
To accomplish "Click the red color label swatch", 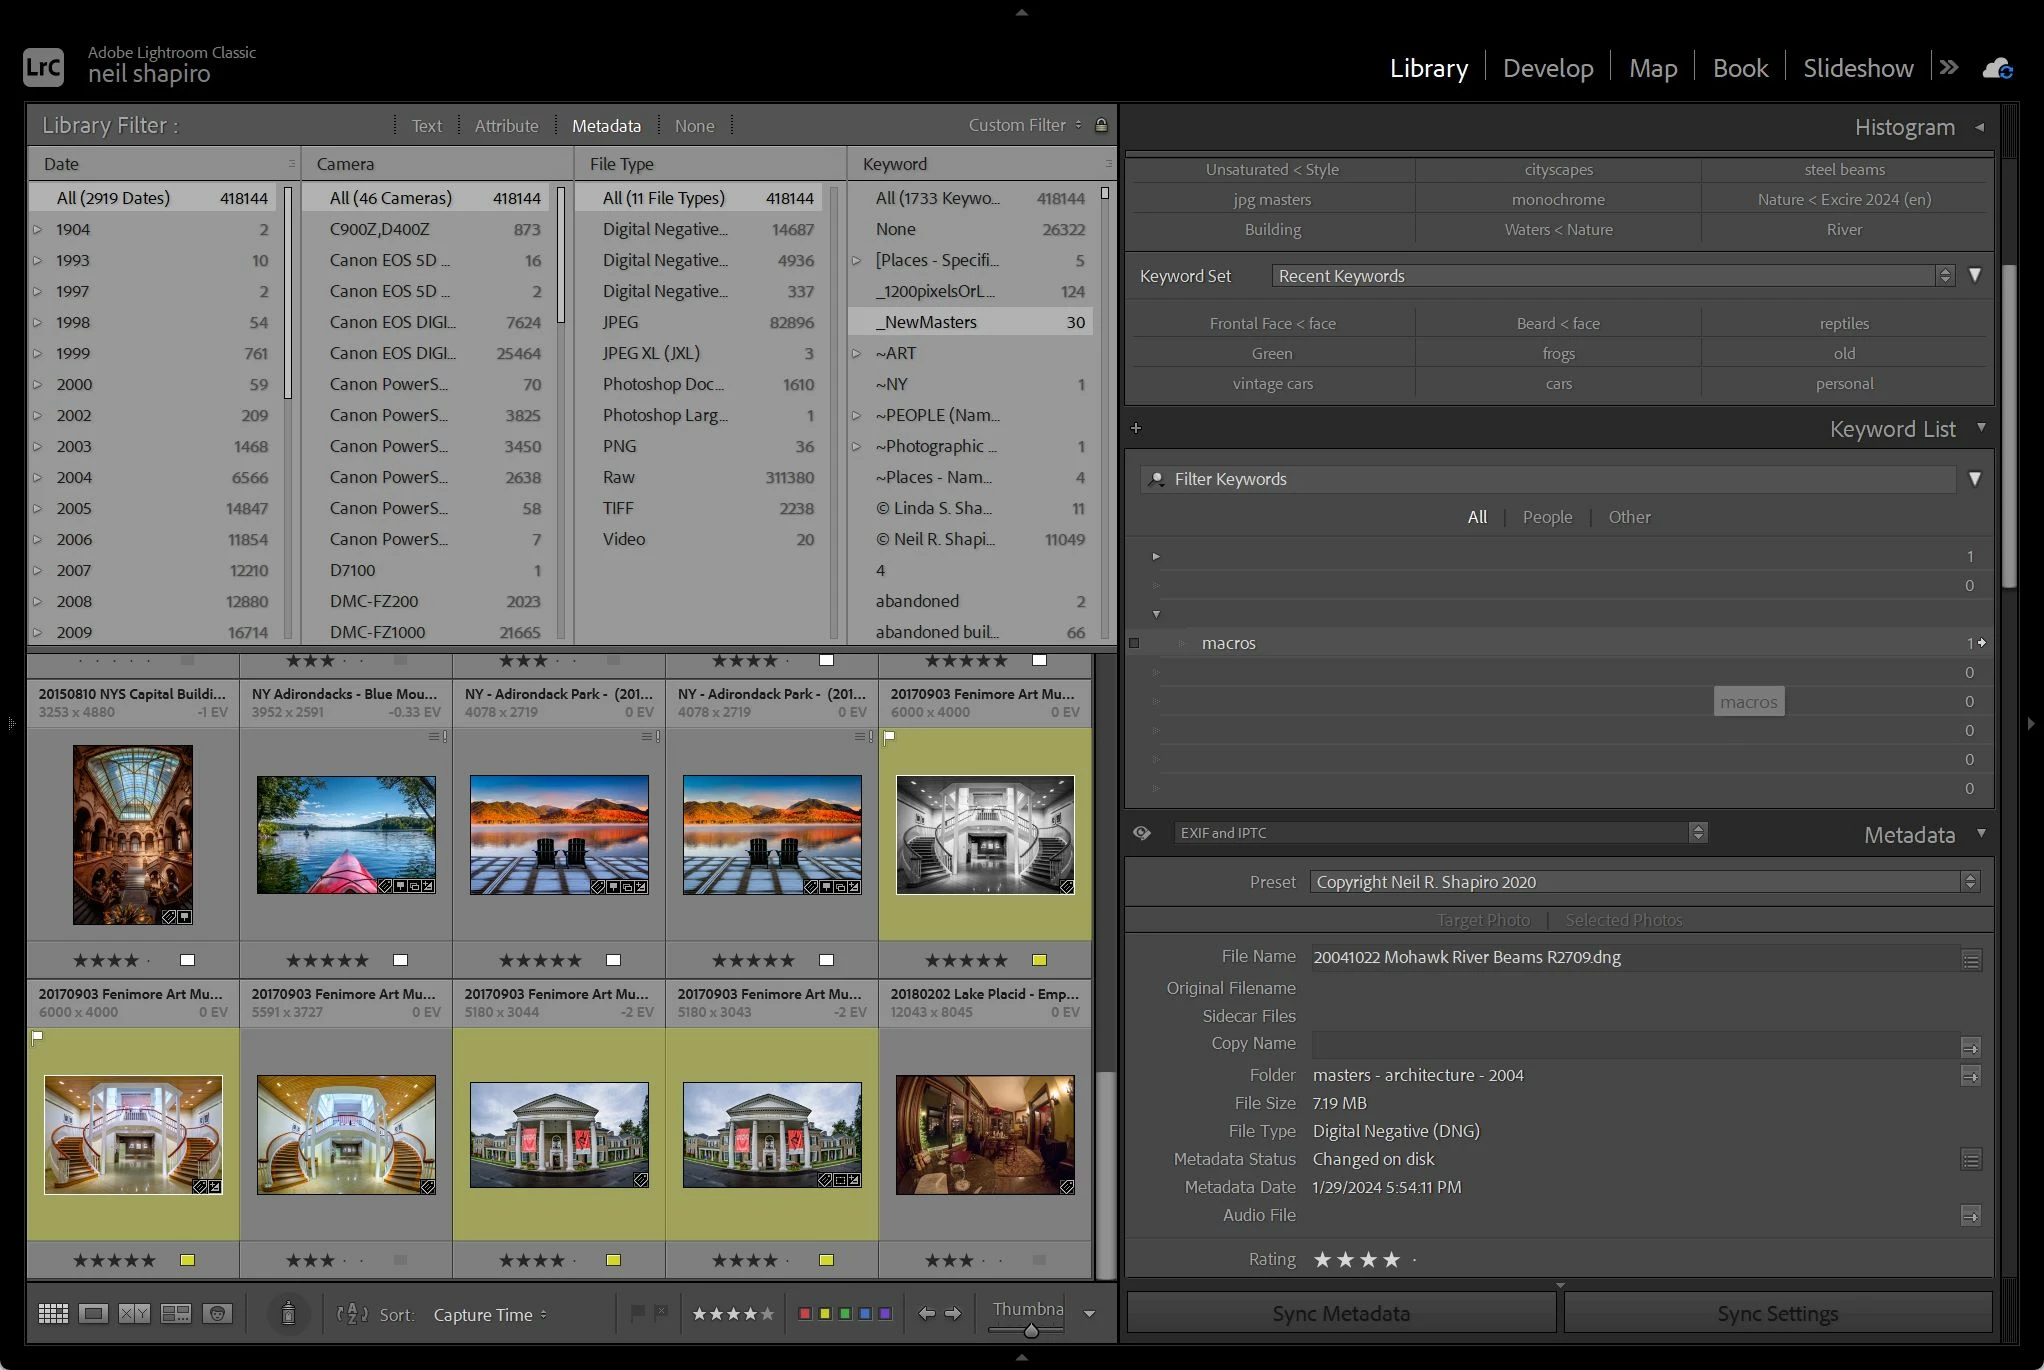I will pos(805,1314).
